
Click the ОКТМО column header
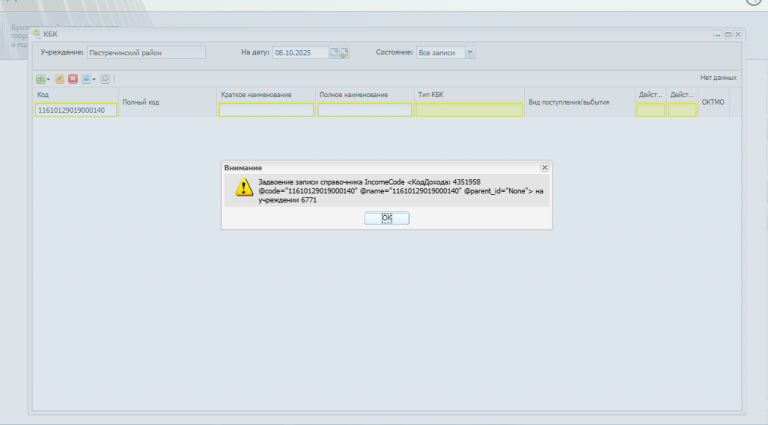(x=713, y=102)
